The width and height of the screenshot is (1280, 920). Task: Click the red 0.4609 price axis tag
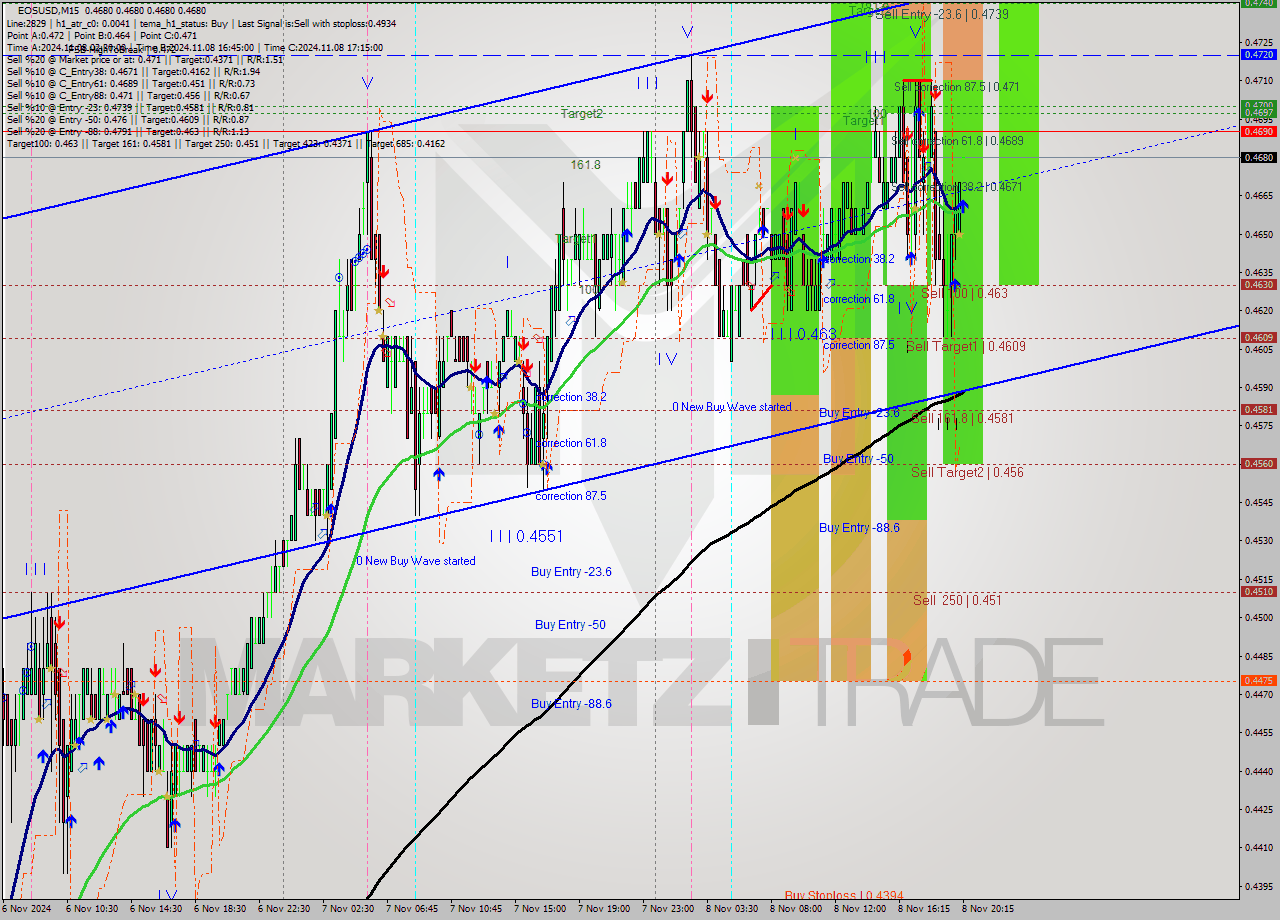(x=1258, y=337)
